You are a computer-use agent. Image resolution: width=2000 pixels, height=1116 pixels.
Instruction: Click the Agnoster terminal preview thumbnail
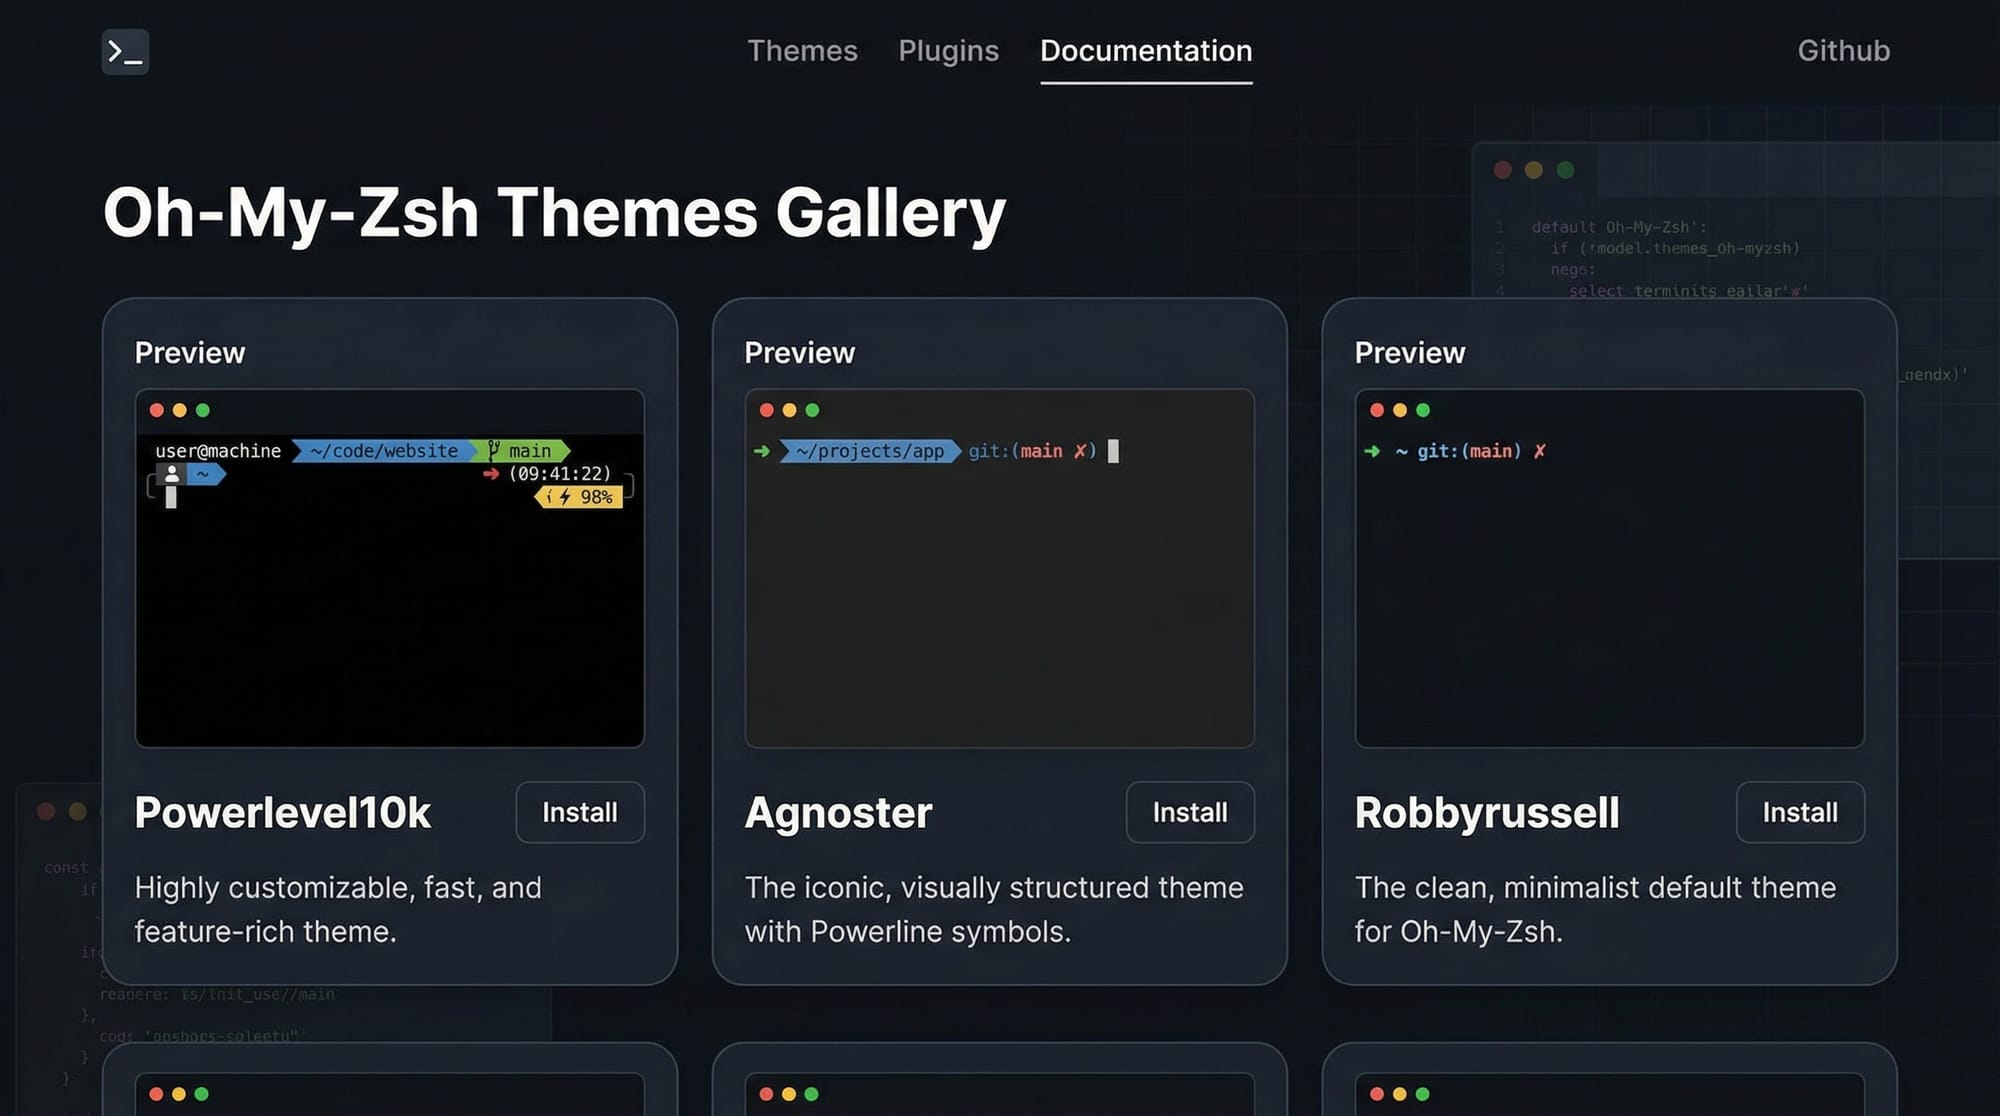tap(1000, 600)
